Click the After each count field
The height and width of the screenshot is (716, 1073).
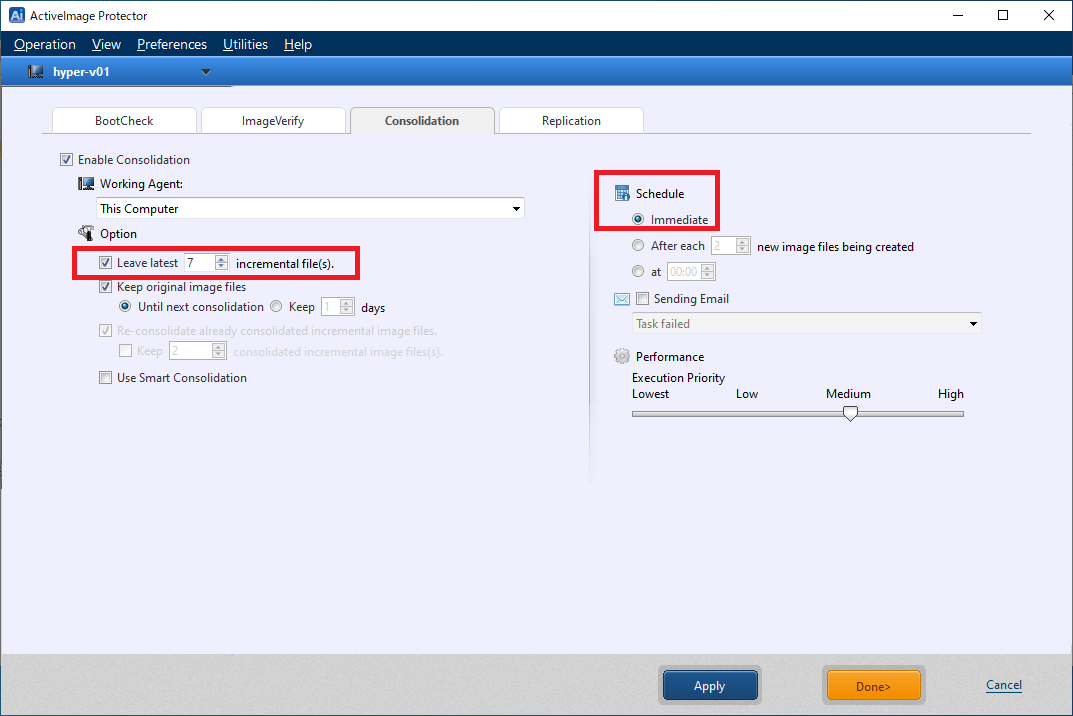723,246
